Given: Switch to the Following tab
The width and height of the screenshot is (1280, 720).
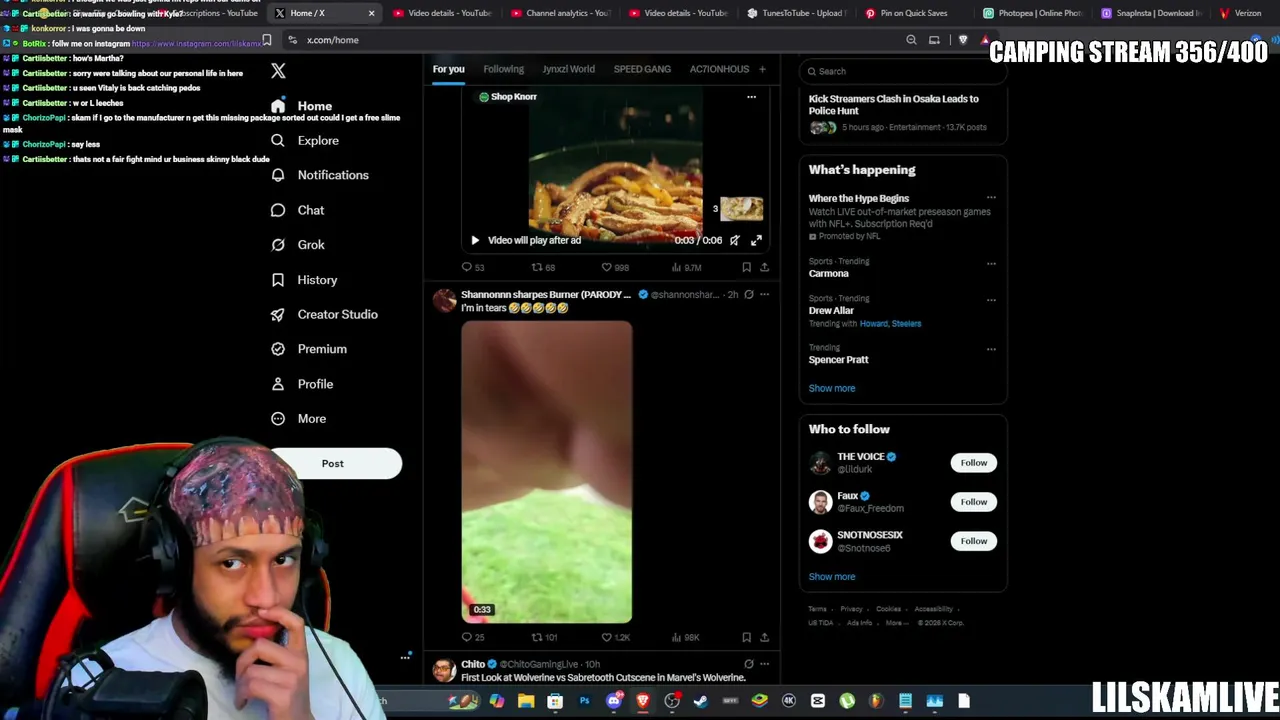Looking at the screenshot, I should point(503,69).
